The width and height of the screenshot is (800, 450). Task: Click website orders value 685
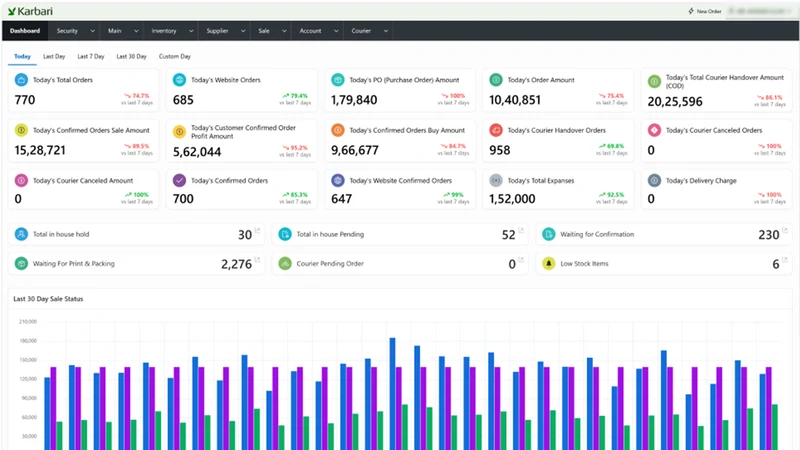(x=183, y=100)
